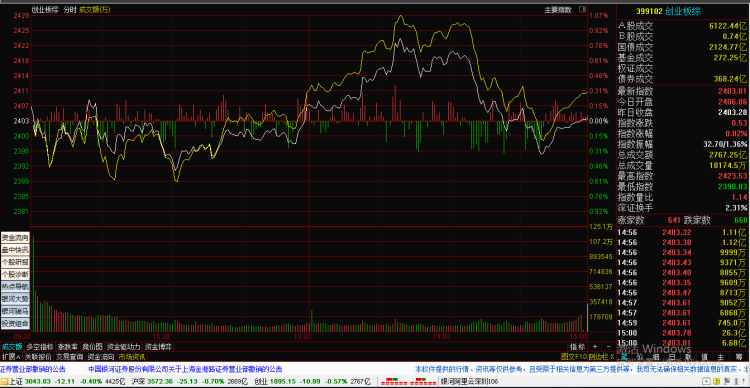The height and width of the screenshot is (388, 750).
Task: Click the boxed plus icon in bottom status bar
Action: pos(706,381)
